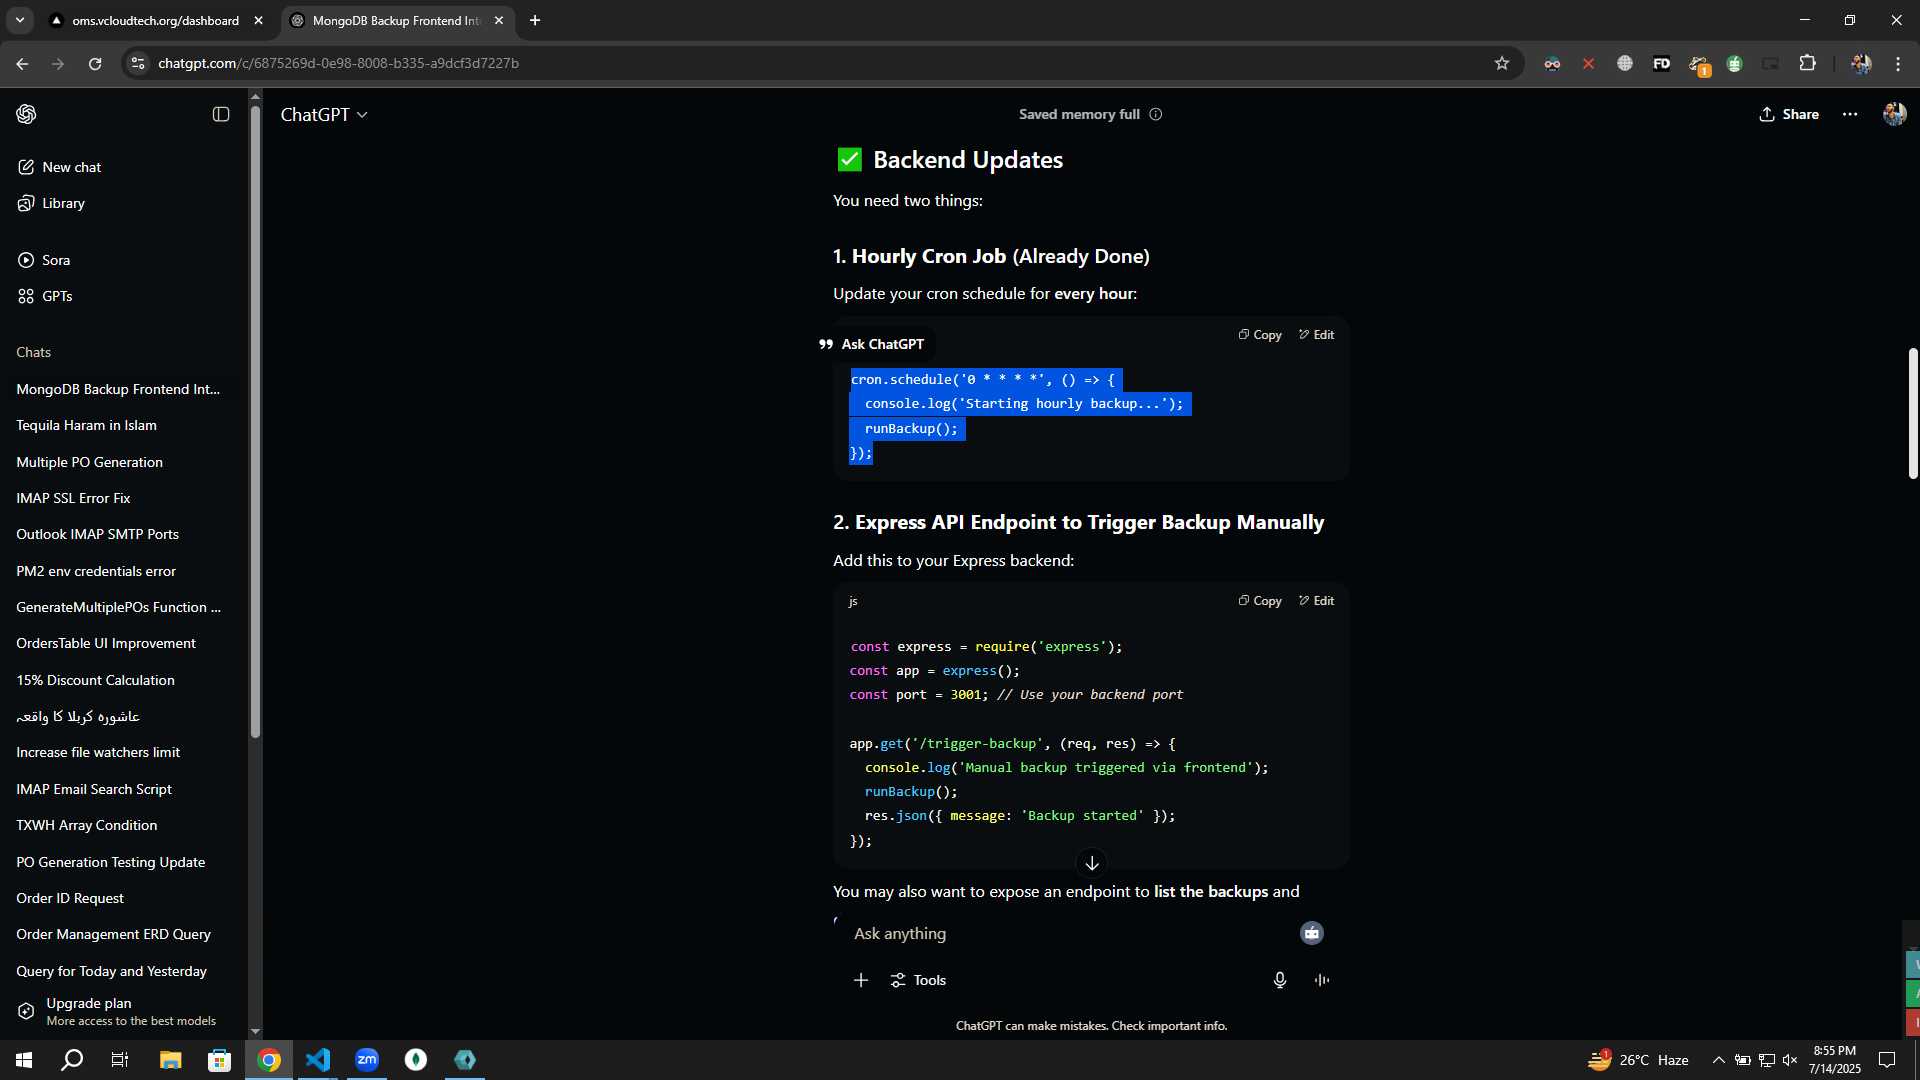
Task: Open the 15% Discount Calculation chat
Action: pos(95,680)
